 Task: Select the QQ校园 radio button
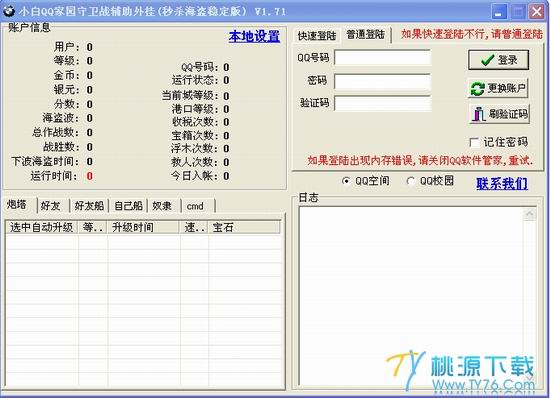pos(410,181)
